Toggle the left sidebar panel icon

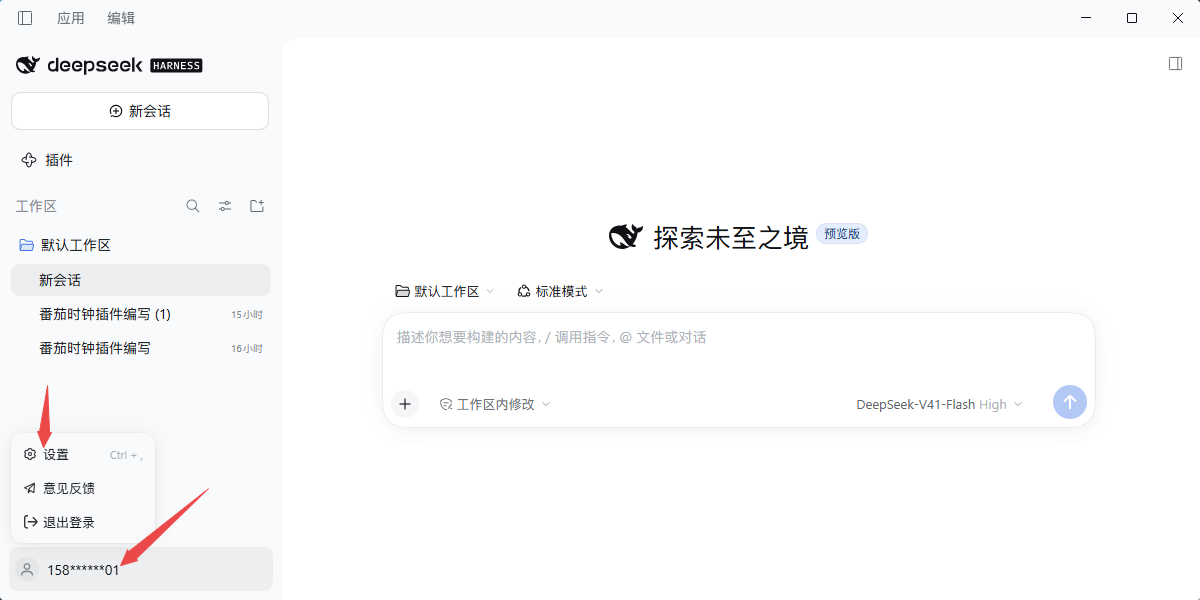(25, 18)
